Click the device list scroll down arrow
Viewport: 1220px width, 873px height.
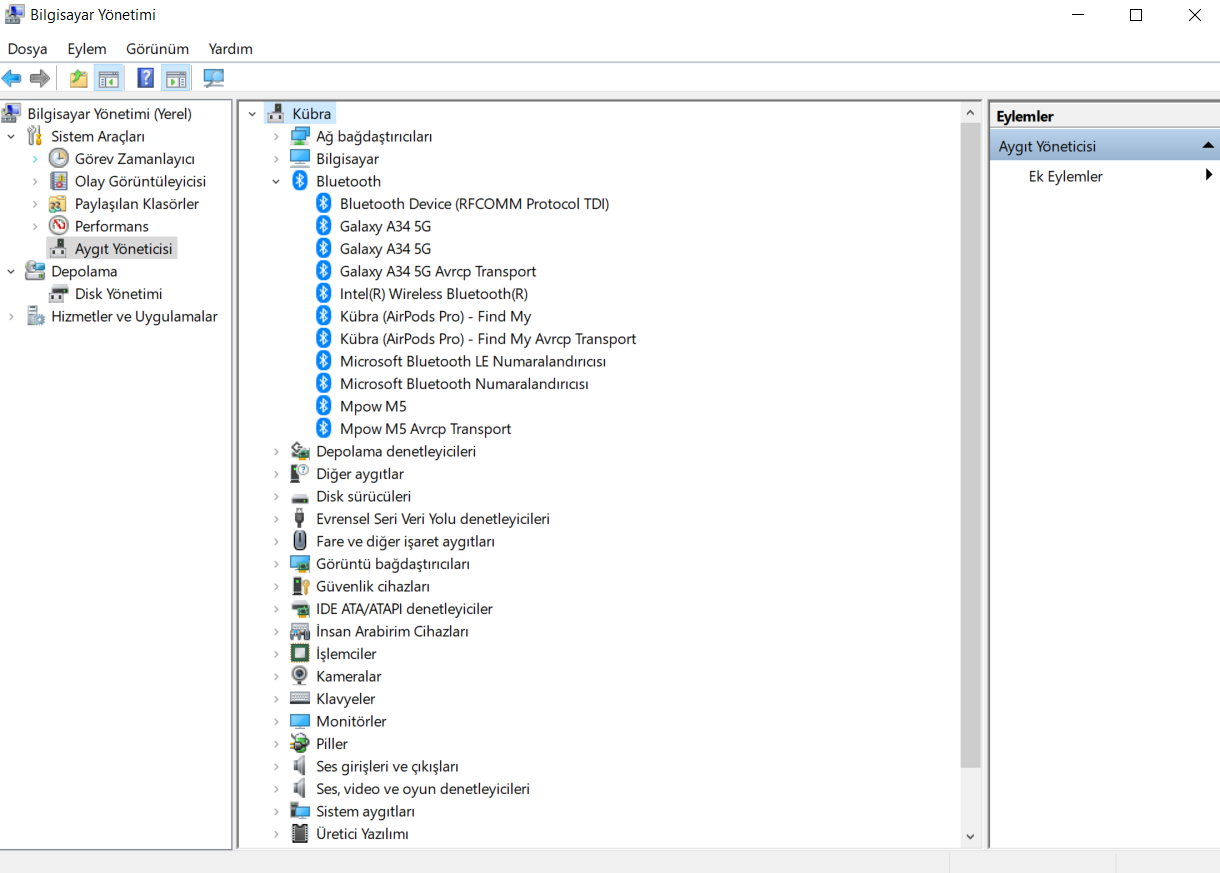tap(970, 836)
